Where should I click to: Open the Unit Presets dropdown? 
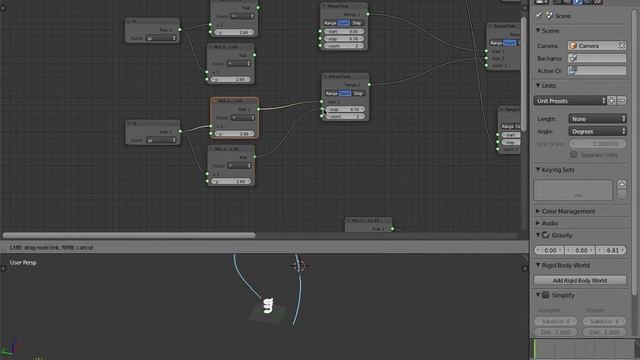click(570, 100)
